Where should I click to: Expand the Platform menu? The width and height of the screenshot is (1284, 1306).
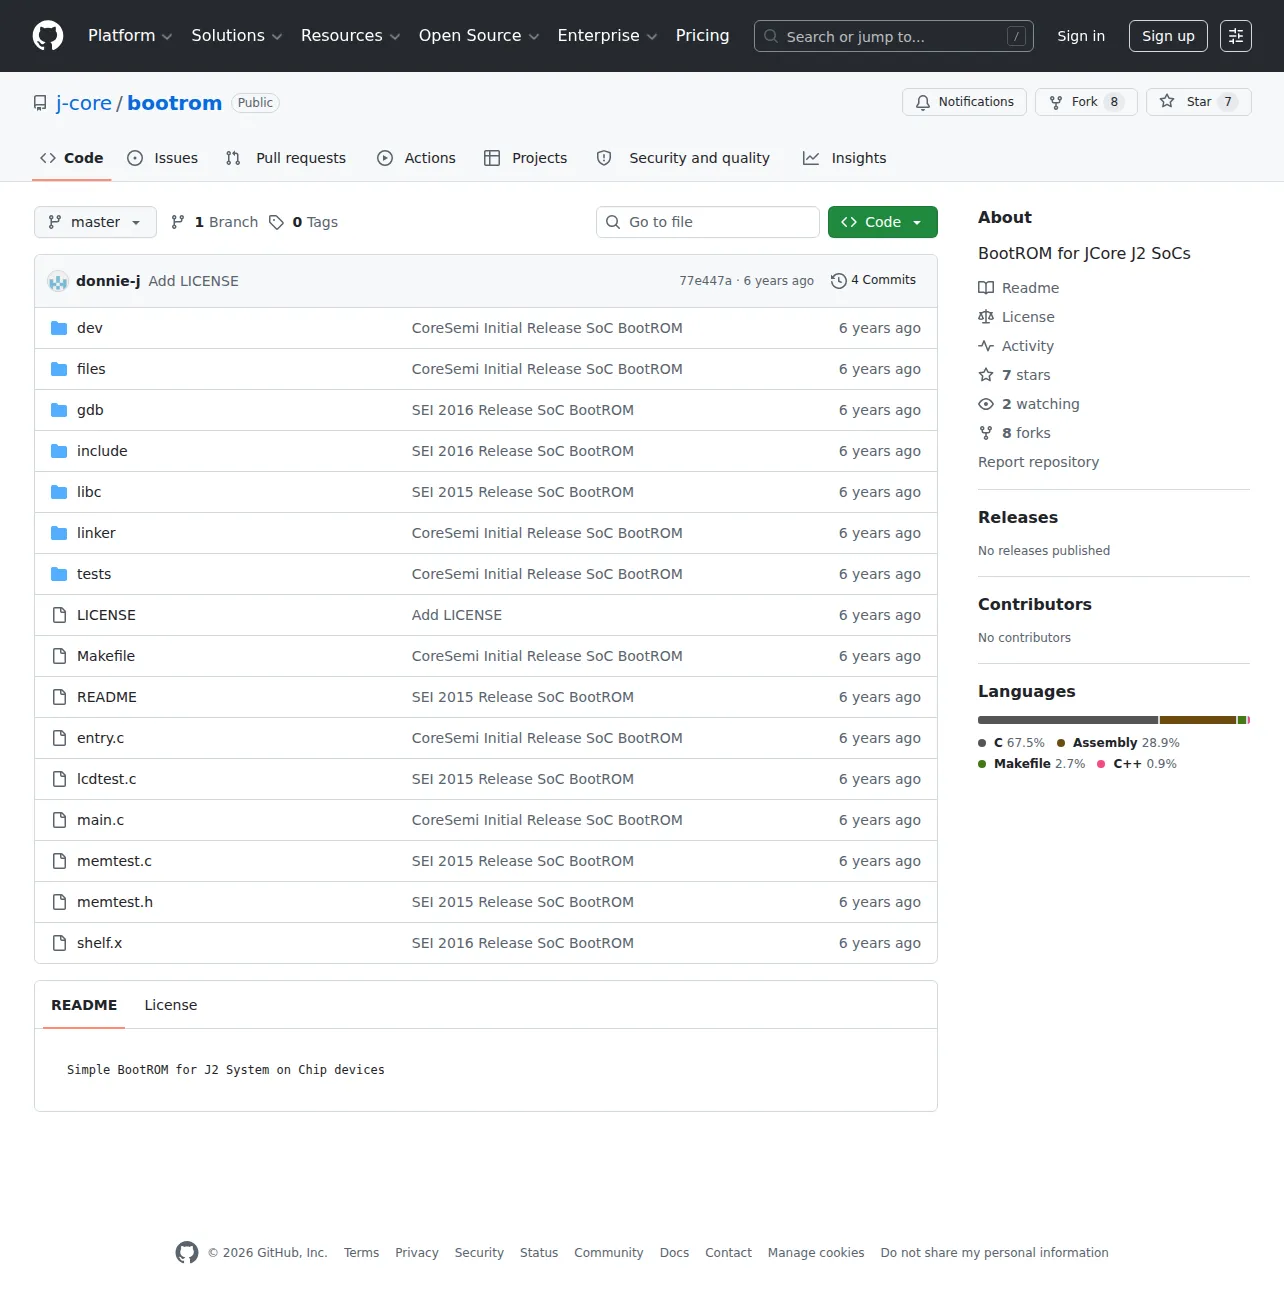pyautogui.click(x=130, y=36)
